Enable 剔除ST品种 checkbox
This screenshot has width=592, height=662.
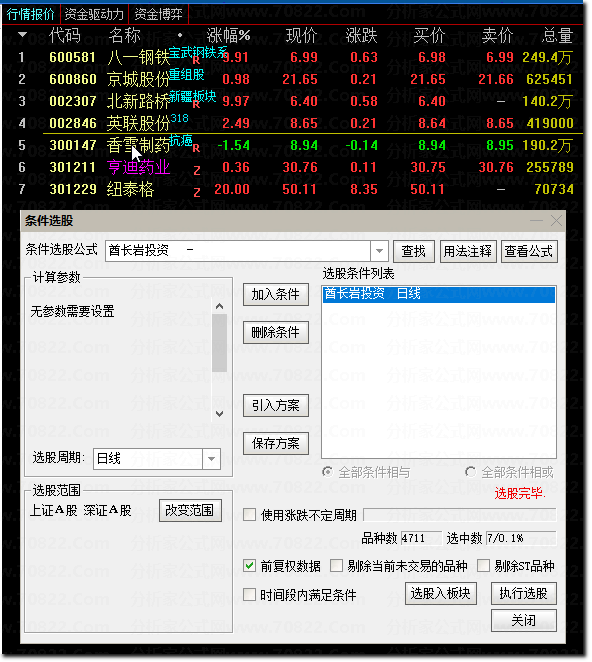[x=483, y=565]
